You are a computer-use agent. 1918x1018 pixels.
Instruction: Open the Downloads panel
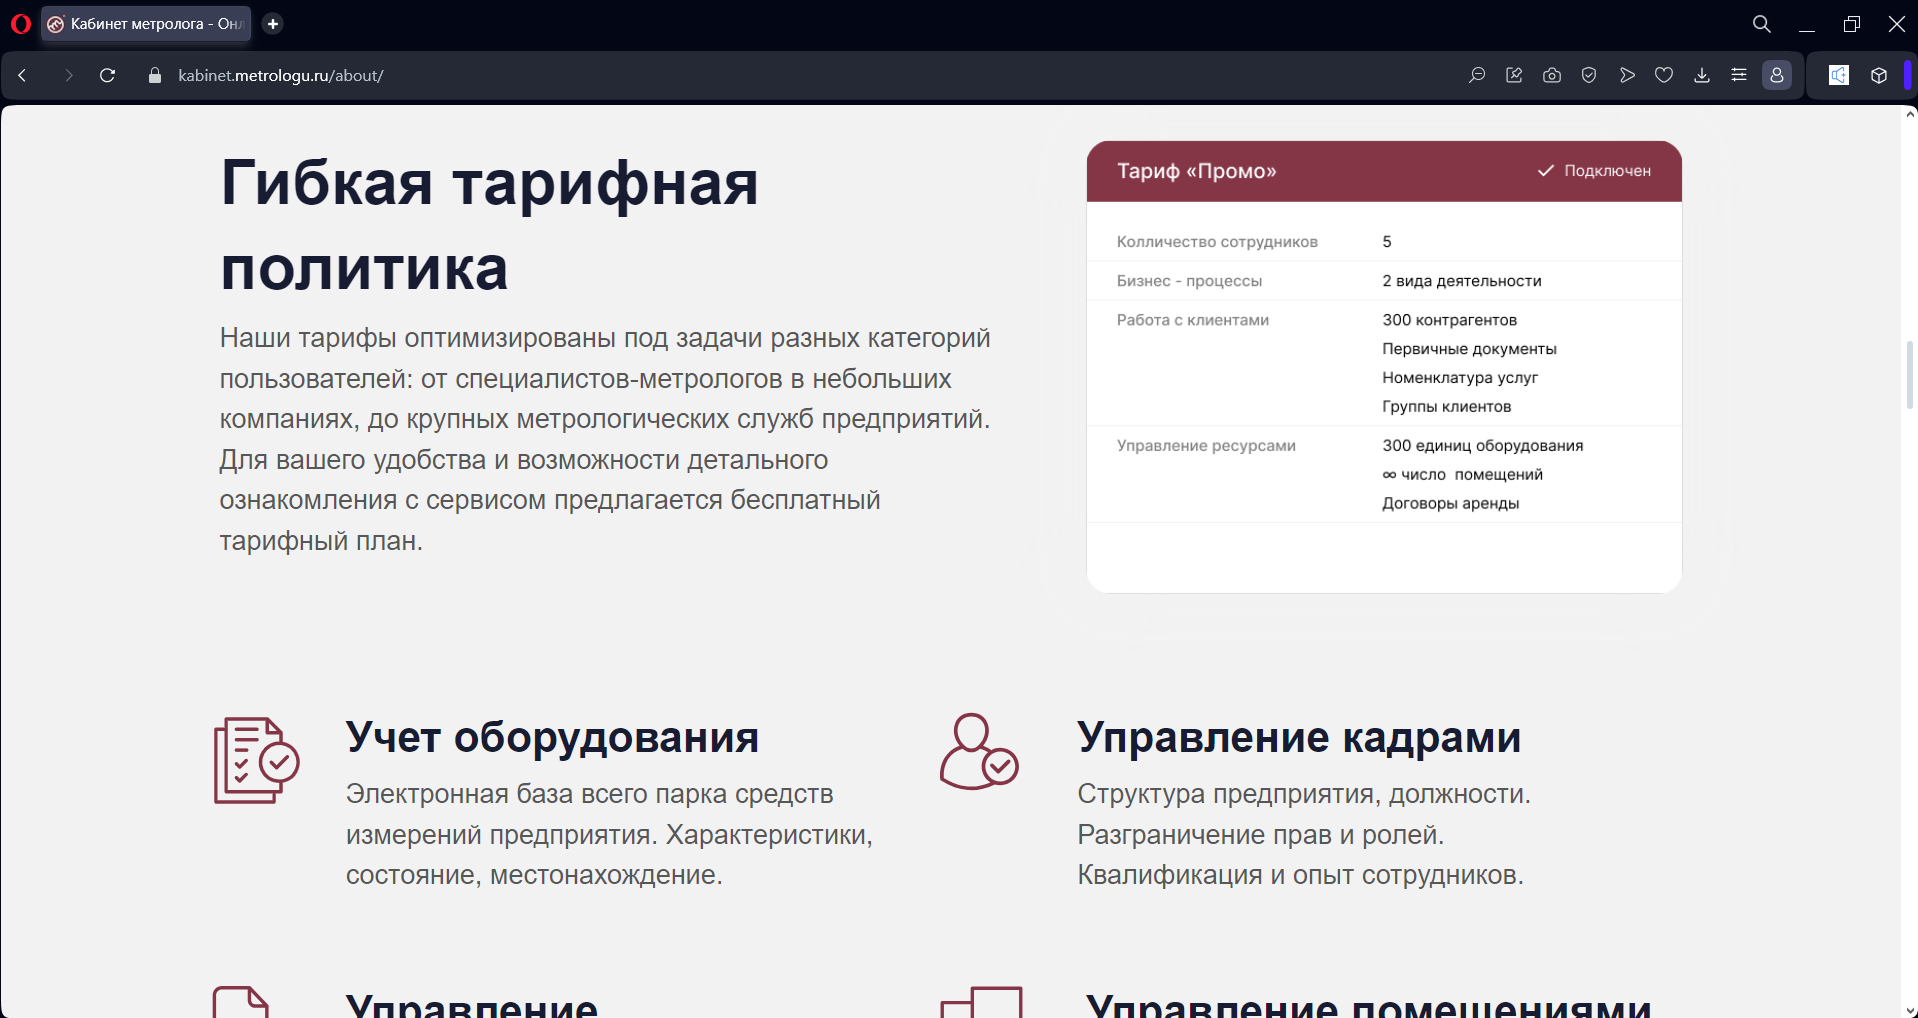1701,74
